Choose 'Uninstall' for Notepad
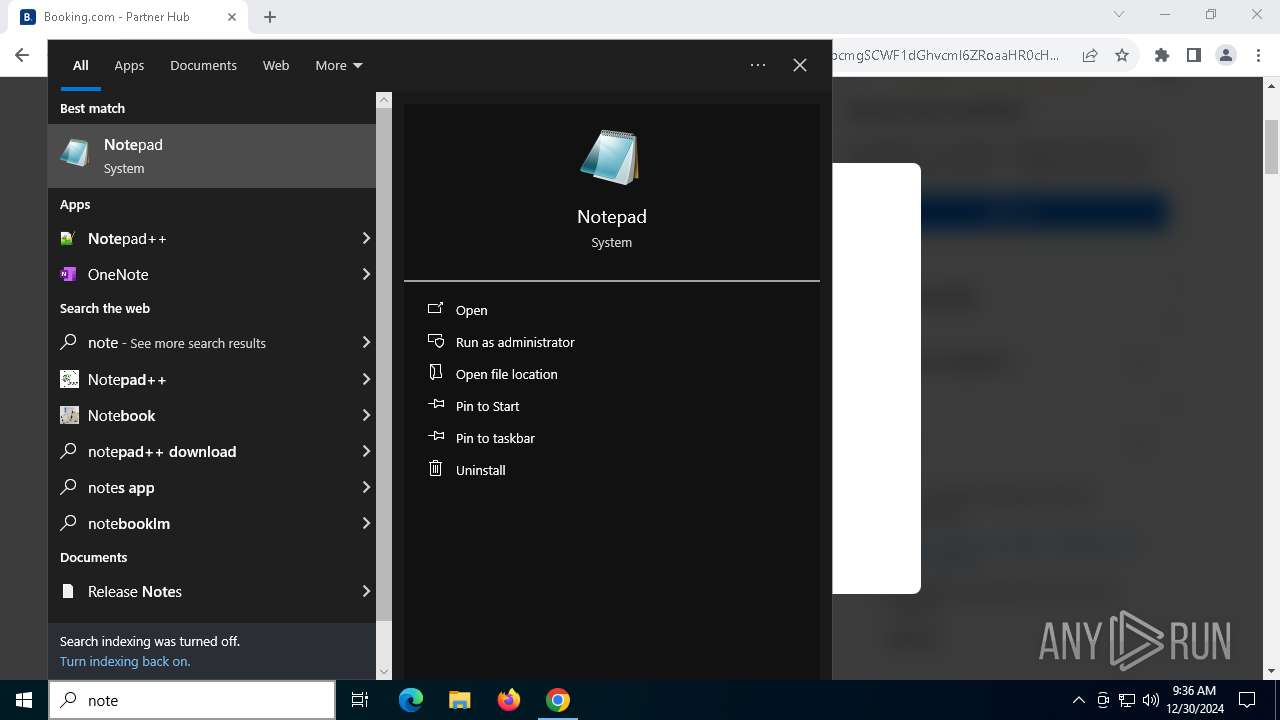This screenshot has height=720, width=1280. [x=481, y=470]
